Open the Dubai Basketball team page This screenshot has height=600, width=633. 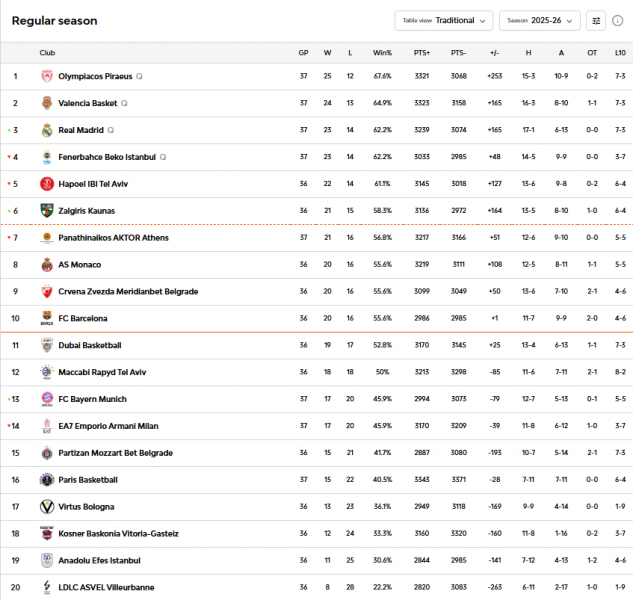90,345
